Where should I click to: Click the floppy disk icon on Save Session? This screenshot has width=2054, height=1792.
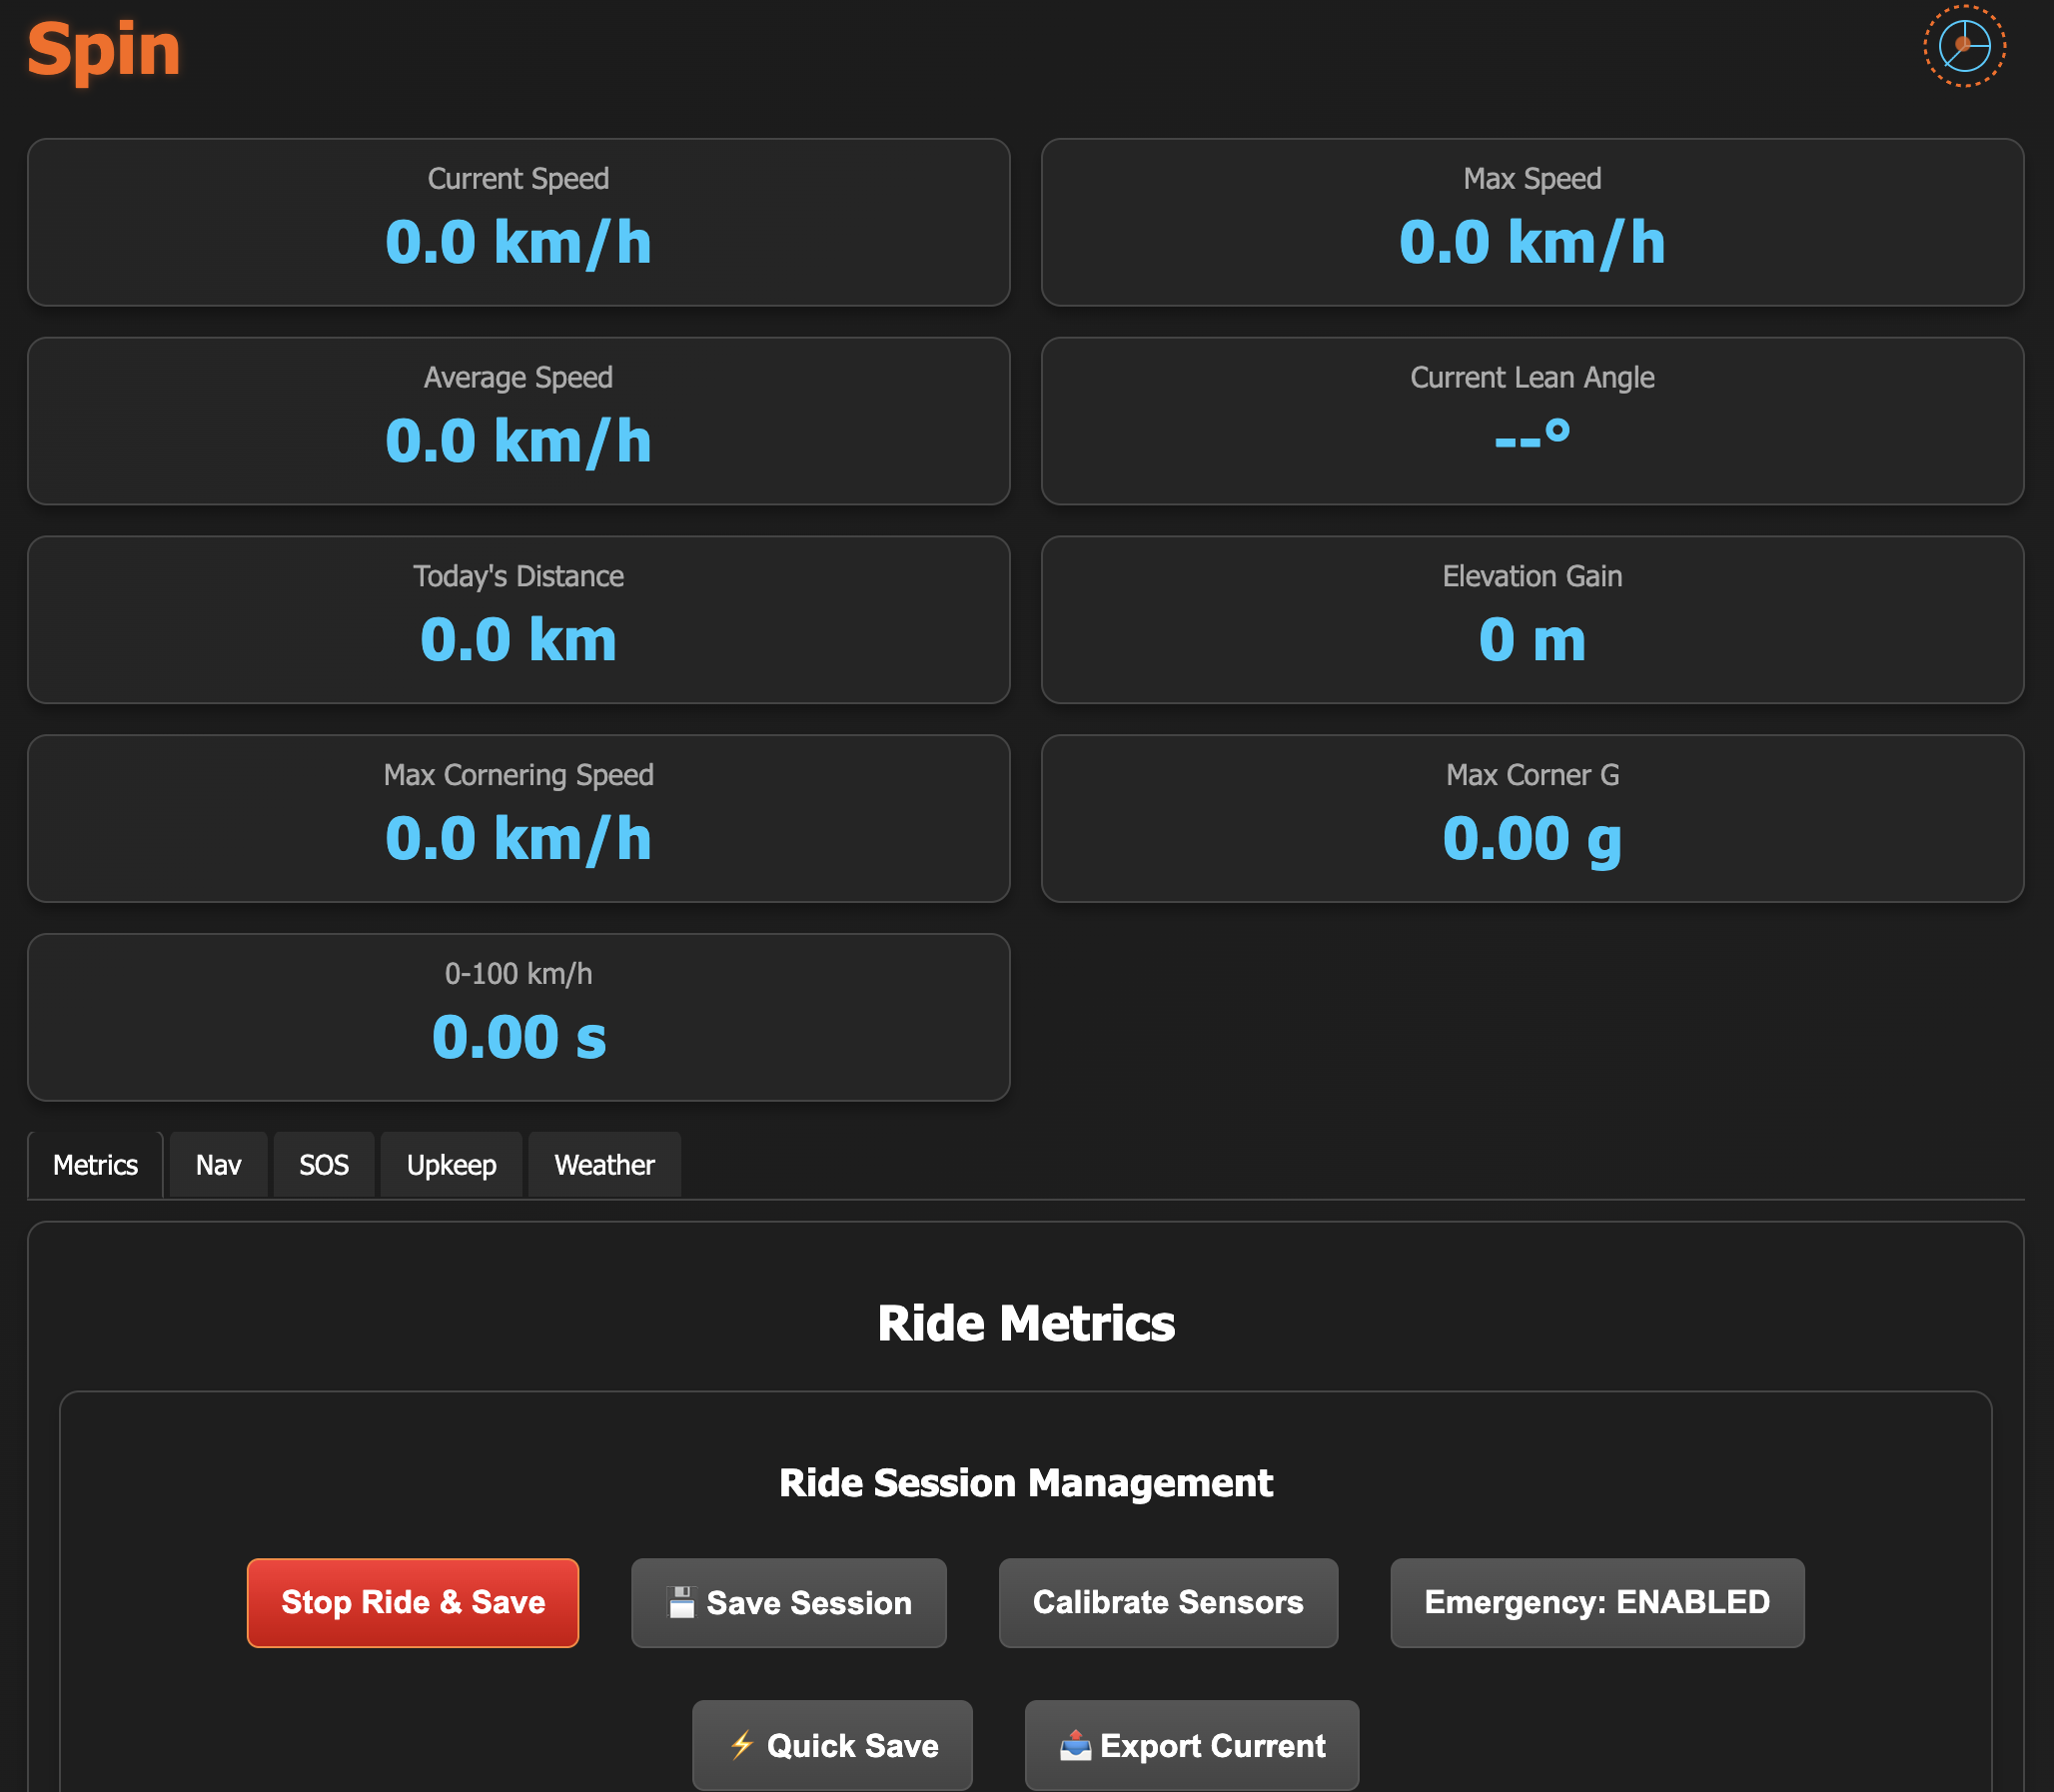(683, 1602)
